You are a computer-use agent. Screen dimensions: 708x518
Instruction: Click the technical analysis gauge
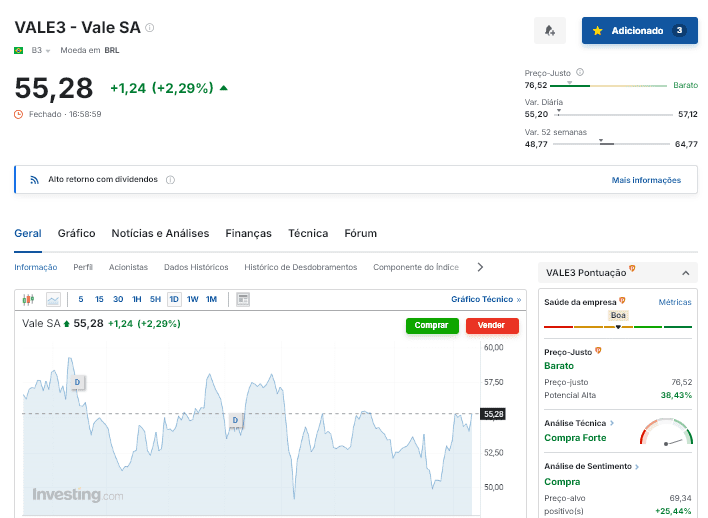pos(666,432)
